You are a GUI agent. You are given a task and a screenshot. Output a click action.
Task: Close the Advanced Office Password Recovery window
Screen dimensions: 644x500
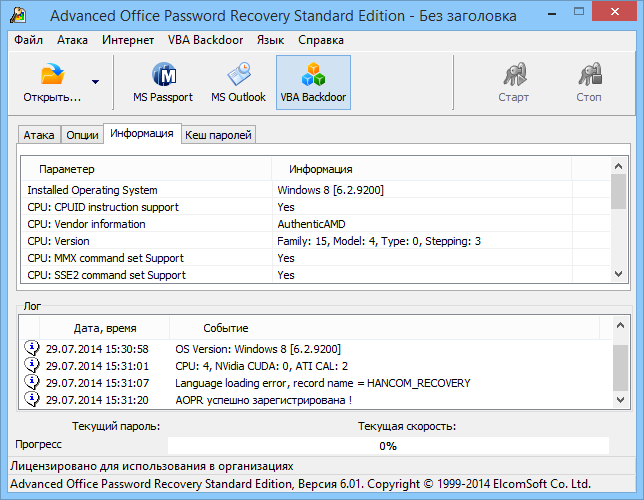[x=615, y=12]
